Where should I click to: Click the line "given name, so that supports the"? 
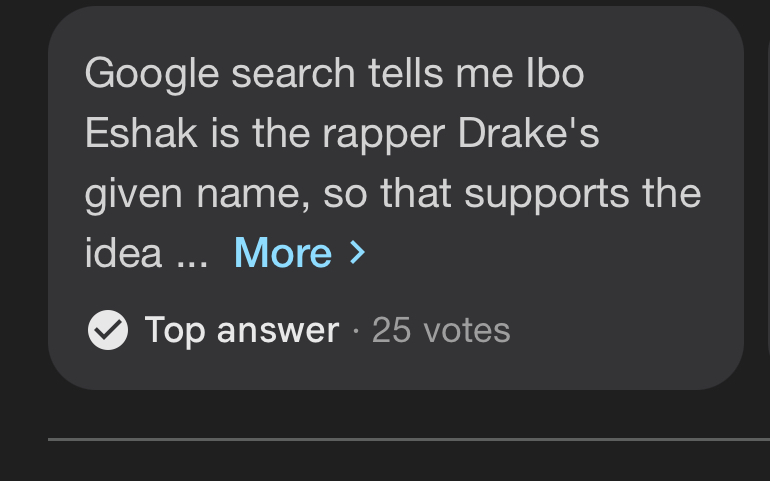(x=393, y=194)
